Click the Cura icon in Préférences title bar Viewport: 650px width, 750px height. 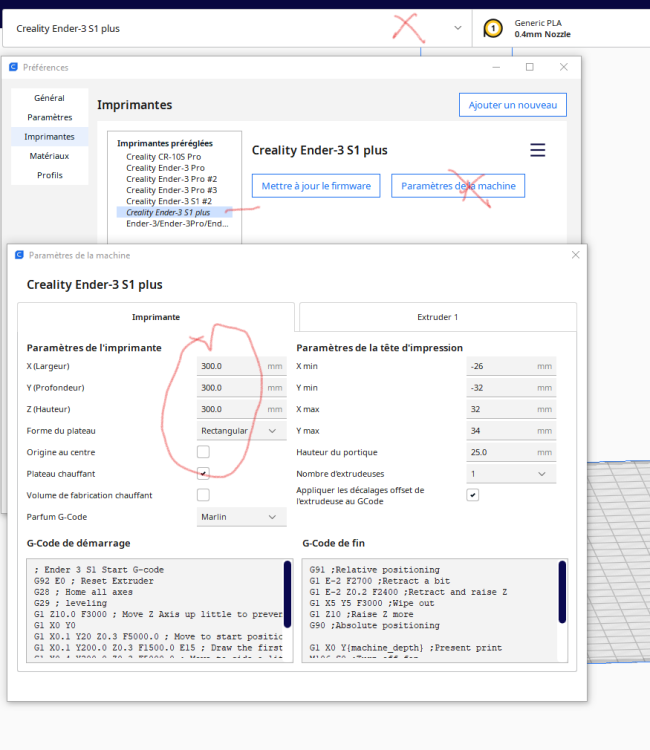(x=13, y=67)
